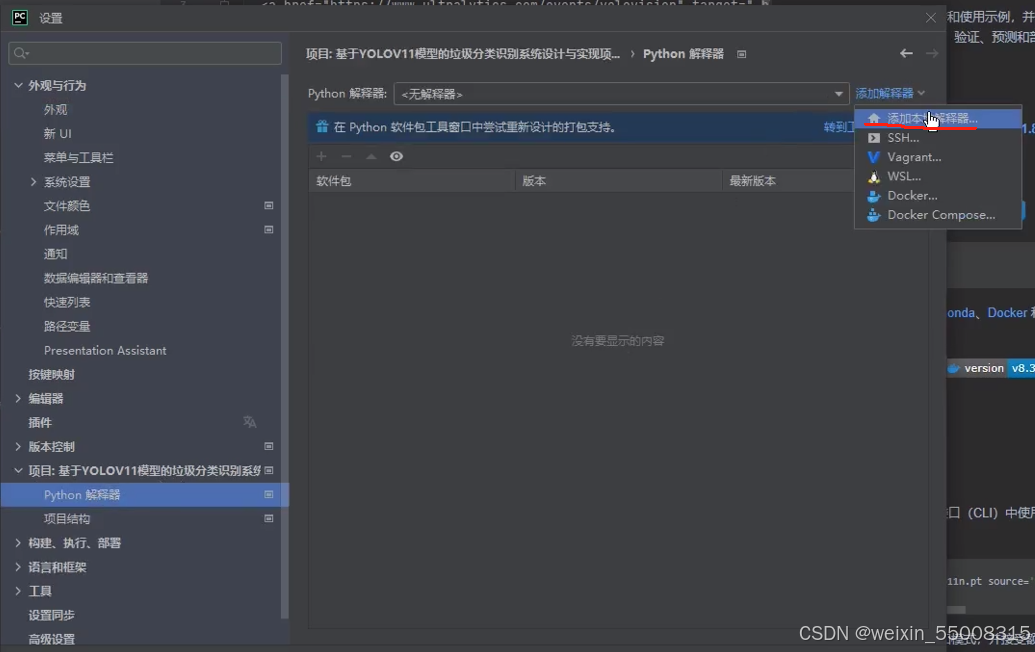Screen dimensions: 1035x652
Task: Click the 添加解释器 dropdown link
Action: click(890, 93)
